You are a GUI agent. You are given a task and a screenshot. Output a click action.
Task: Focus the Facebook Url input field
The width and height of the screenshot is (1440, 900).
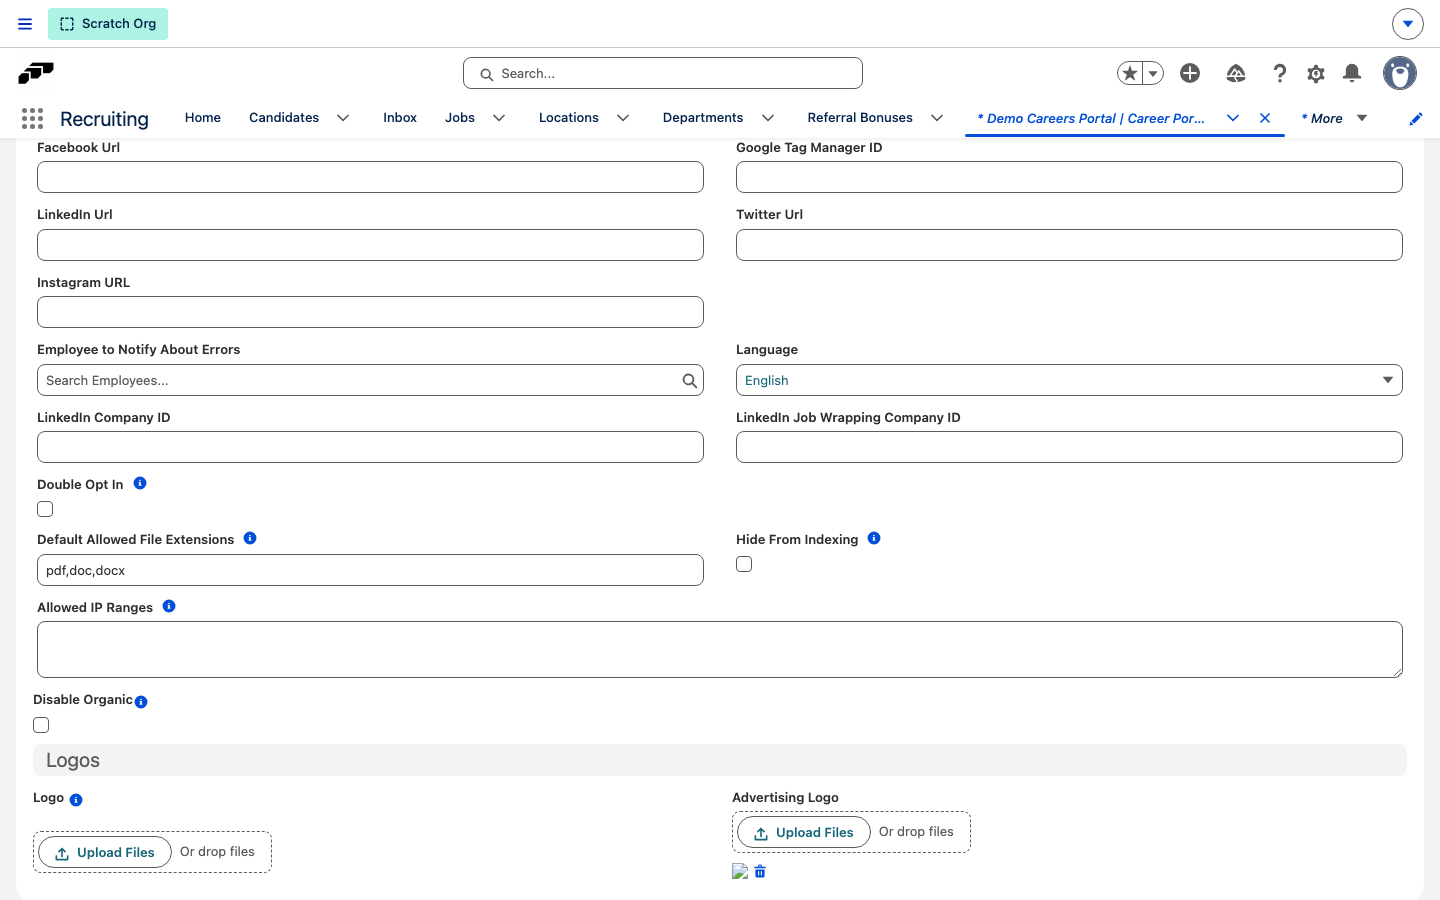click(x=370, y=177)
